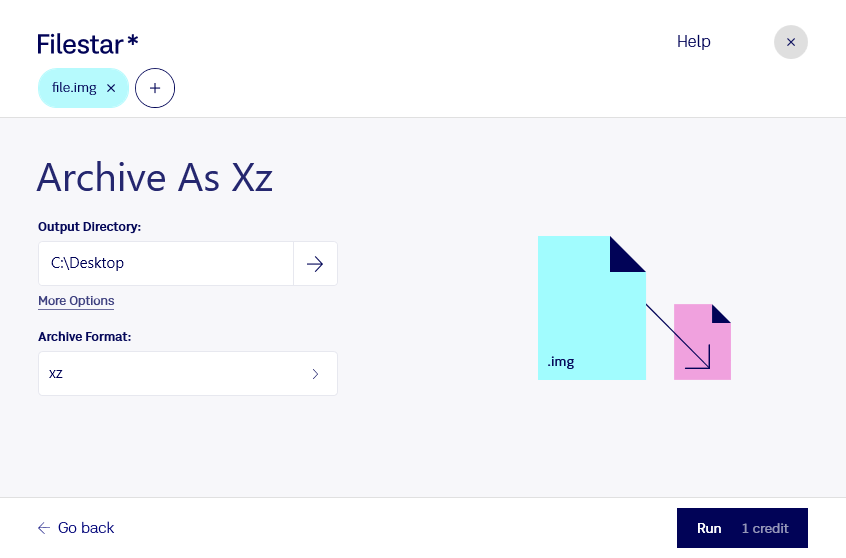Expand More Options

coord(76,301)
